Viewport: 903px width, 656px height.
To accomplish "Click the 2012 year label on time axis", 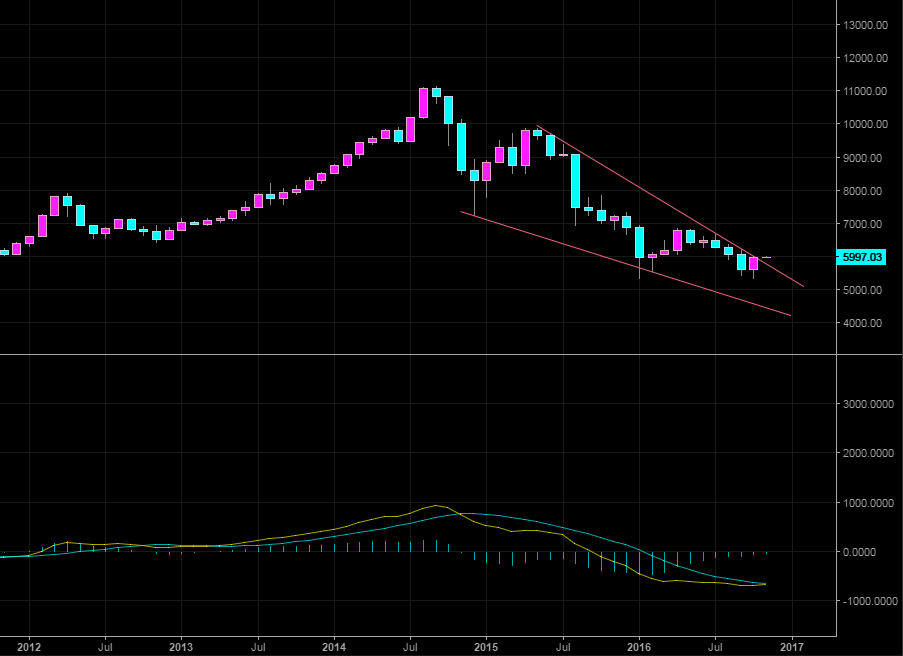I will 29,647.
